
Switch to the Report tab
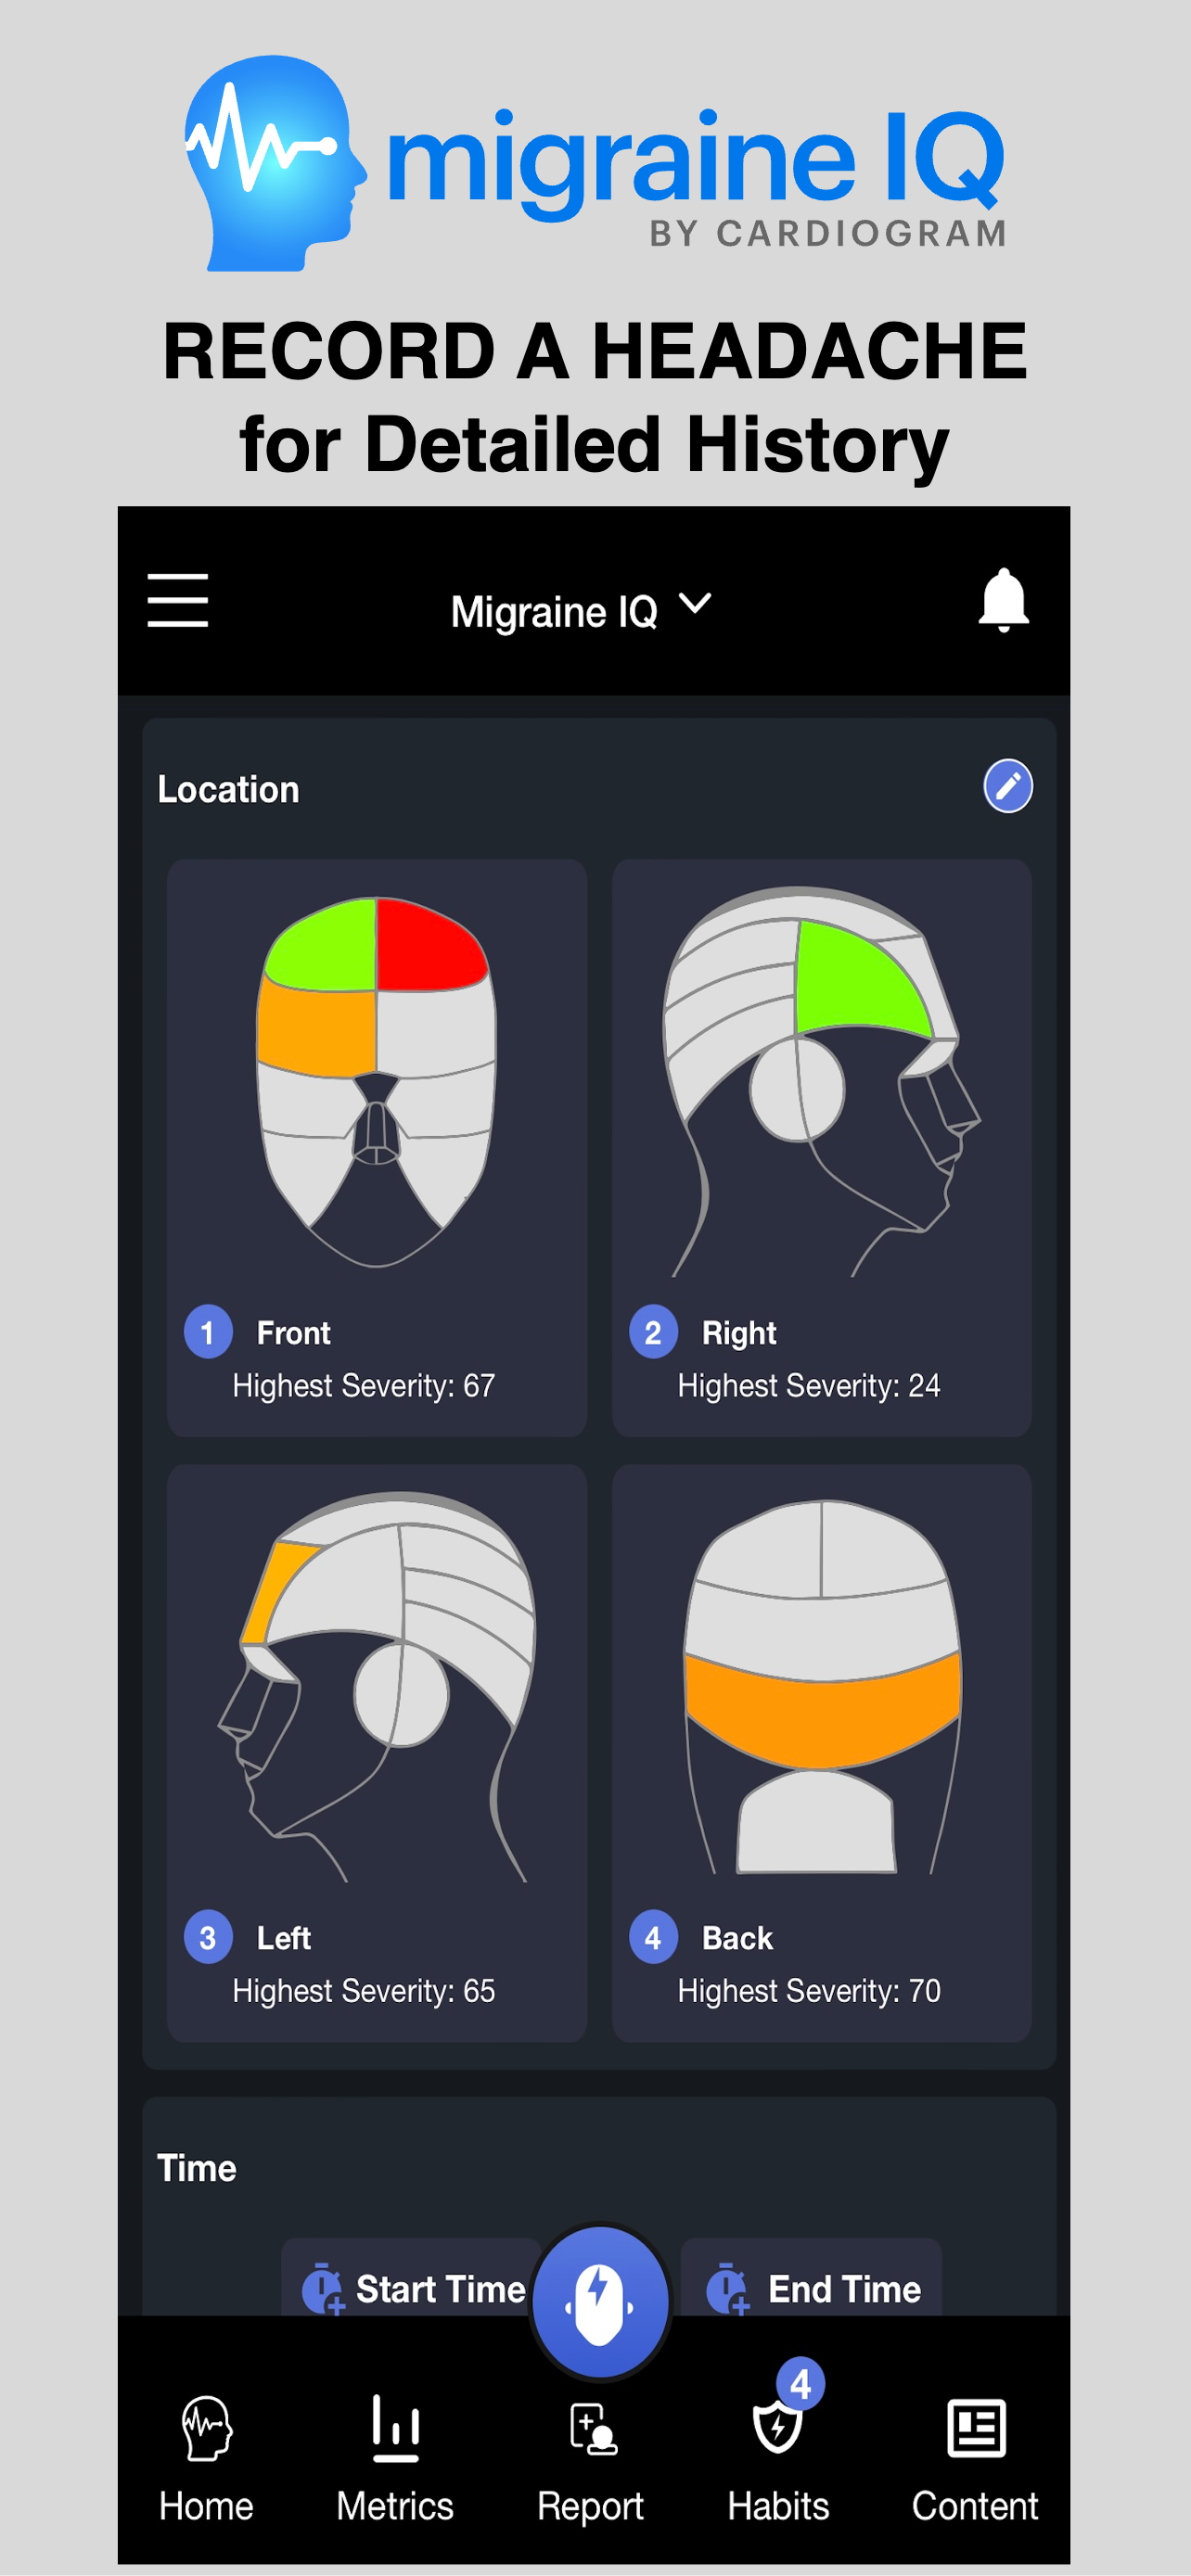(590, 2459)
